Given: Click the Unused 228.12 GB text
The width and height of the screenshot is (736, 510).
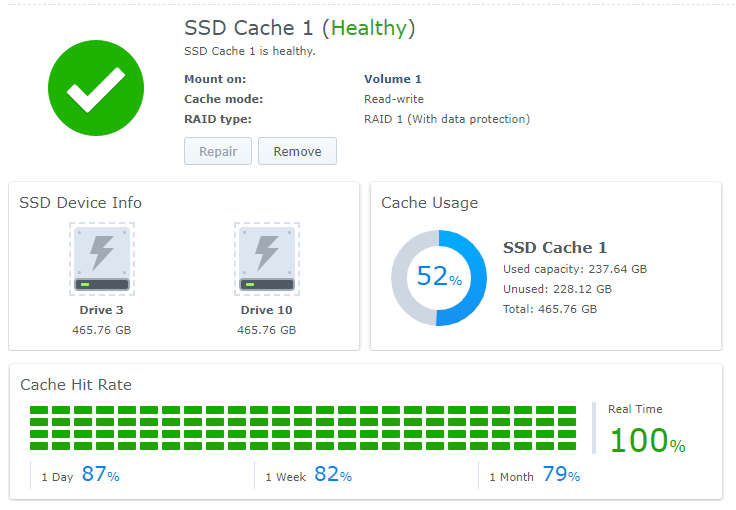Looking at the screenshot, I should pos(557,289).
